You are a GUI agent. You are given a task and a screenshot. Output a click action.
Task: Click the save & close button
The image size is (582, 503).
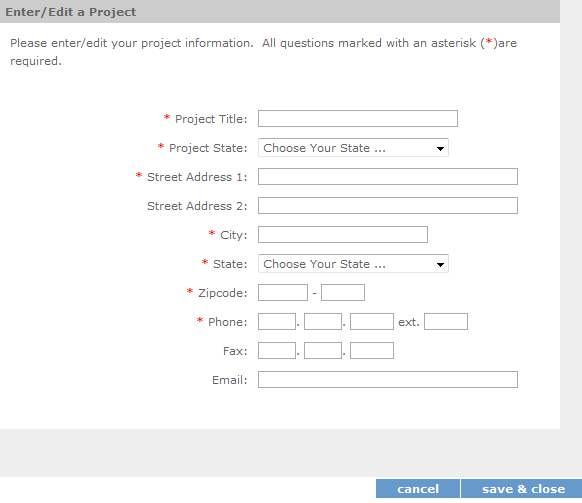coord(523,489)
